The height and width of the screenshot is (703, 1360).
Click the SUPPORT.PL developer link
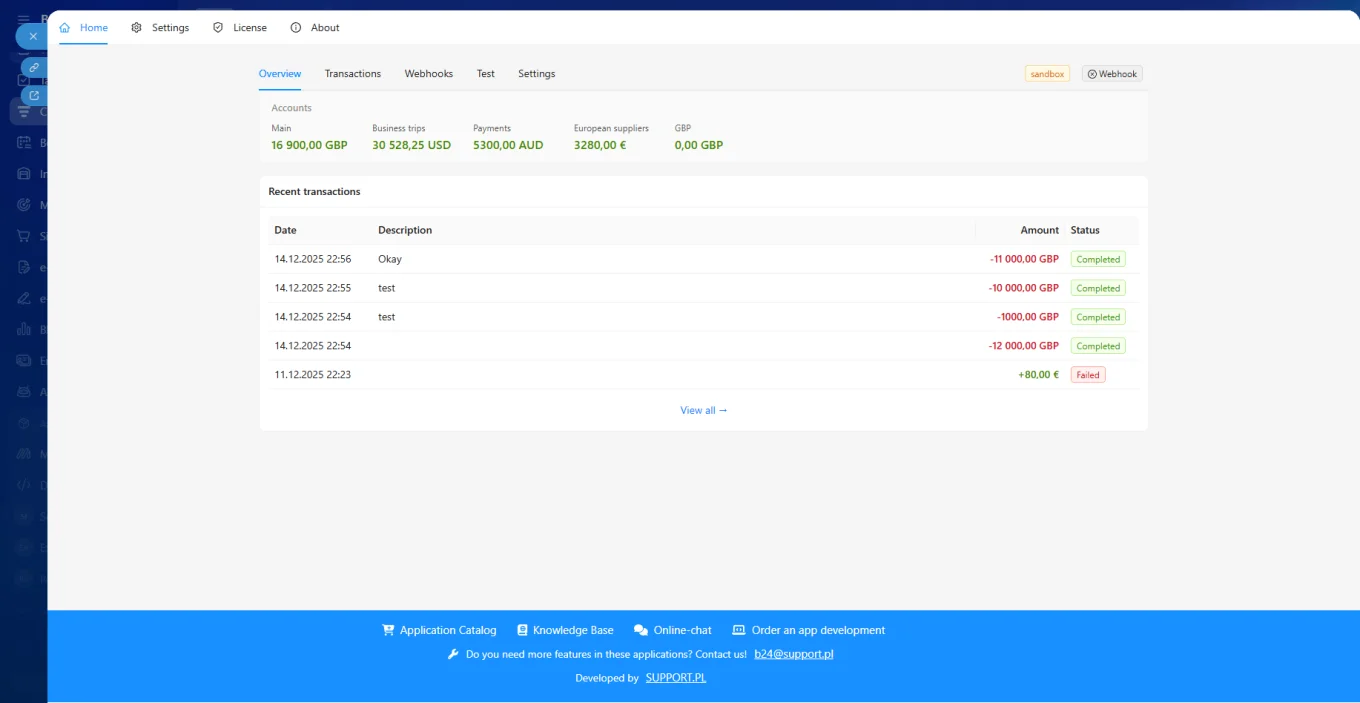pos(675,677)
